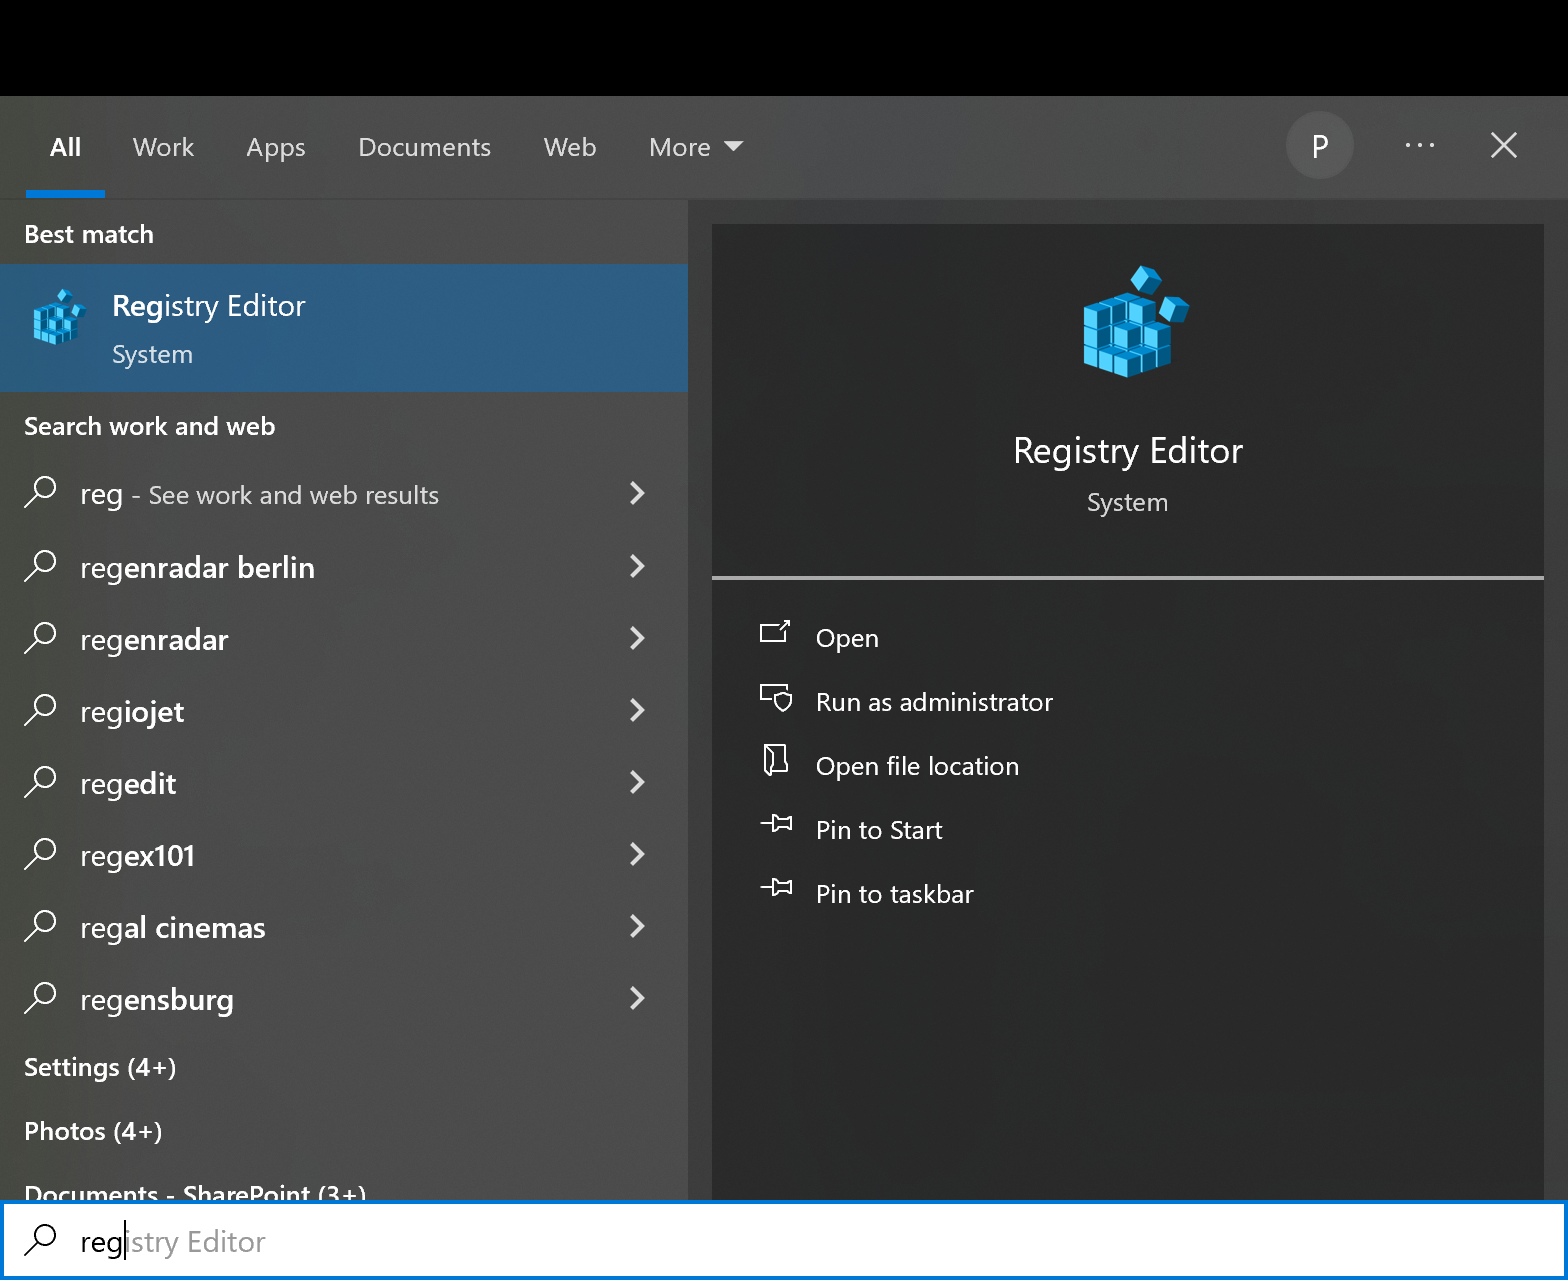Click the pin icon for Pin to taskbar
Screen dimensions: 1568x1280
[776, 888]
